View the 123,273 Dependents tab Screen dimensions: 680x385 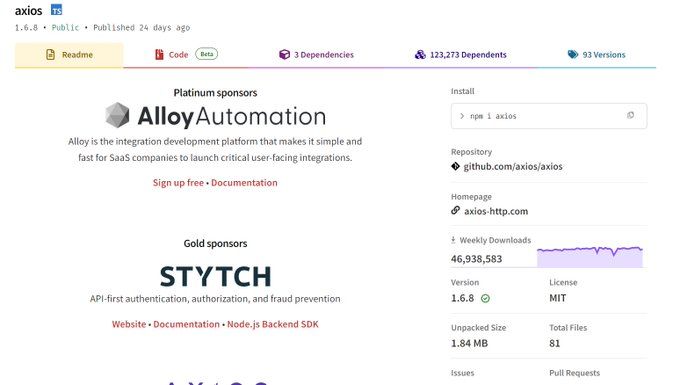[461, 55]
